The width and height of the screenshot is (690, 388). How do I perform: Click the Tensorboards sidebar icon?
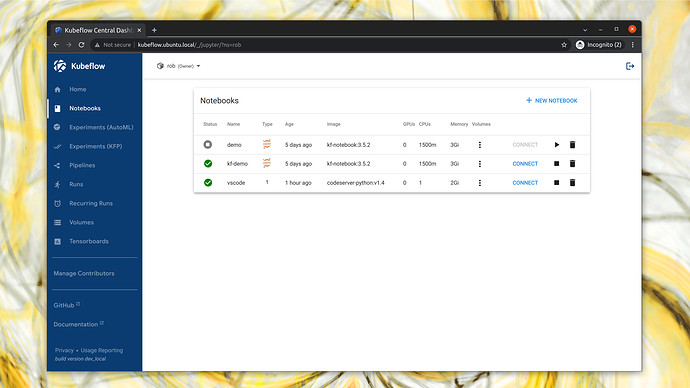(x=58, y=242)
